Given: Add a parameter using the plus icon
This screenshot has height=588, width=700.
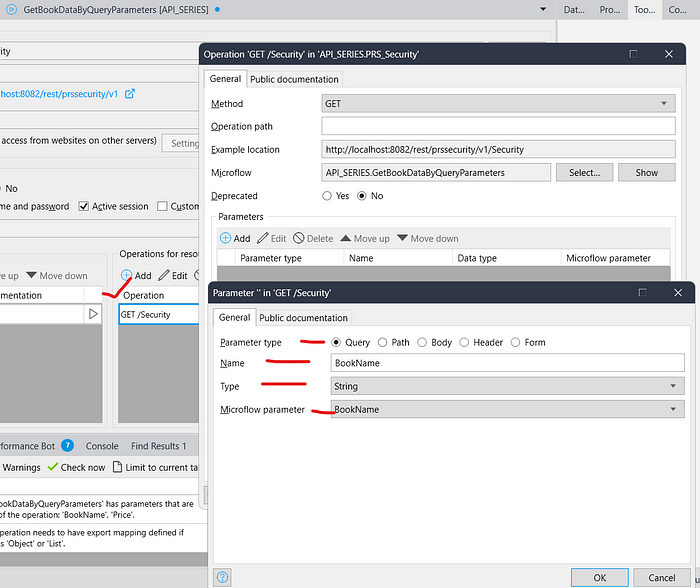Looking at the screenshot, I should point(226,238).
